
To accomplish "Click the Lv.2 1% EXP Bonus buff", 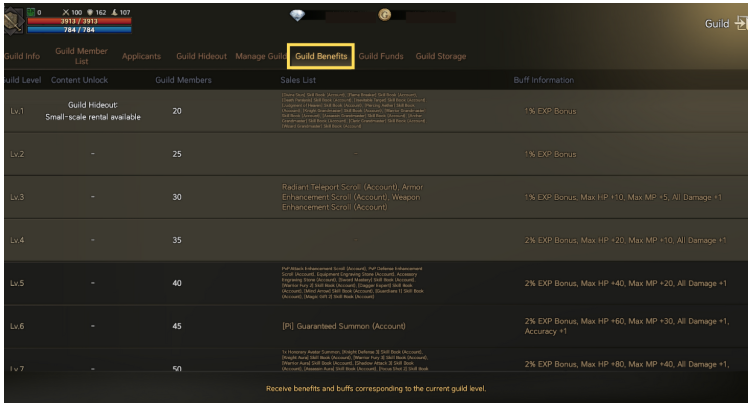I will [550, 154].
